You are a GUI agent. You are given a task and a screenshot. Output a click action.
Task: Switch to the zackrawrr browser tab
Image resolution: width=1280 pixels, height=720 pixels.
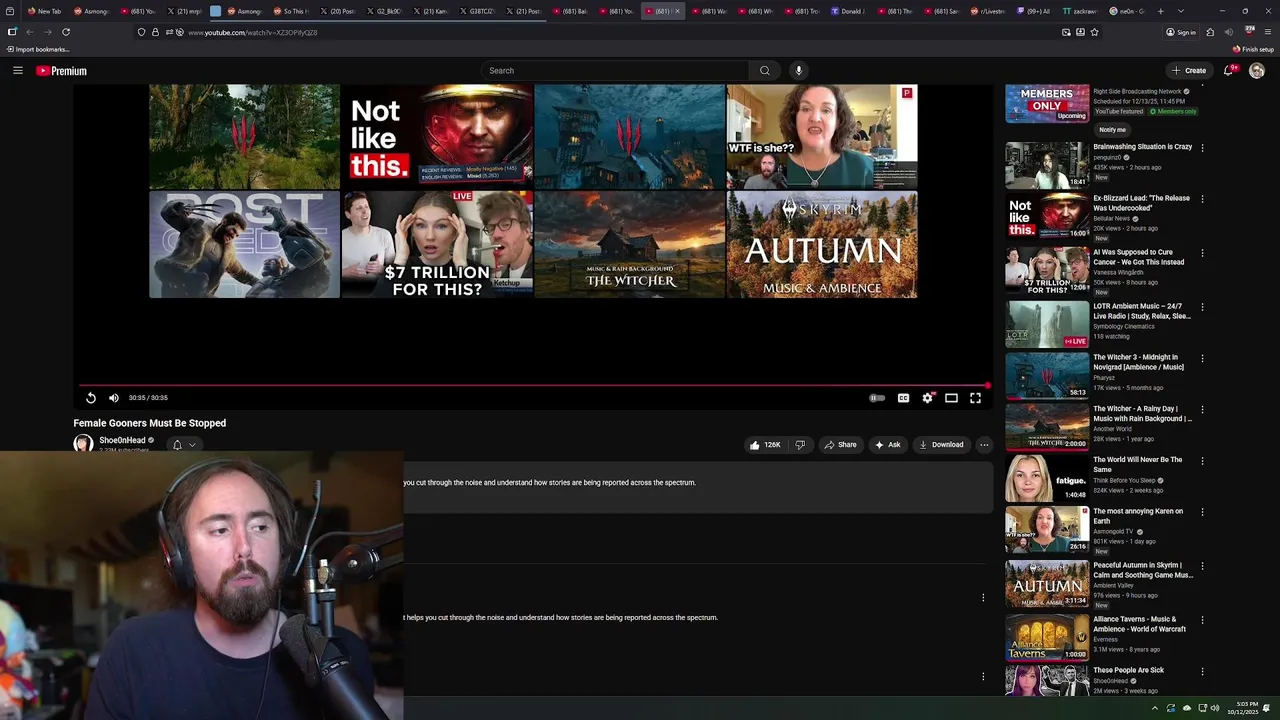(x=1080, y=11)
